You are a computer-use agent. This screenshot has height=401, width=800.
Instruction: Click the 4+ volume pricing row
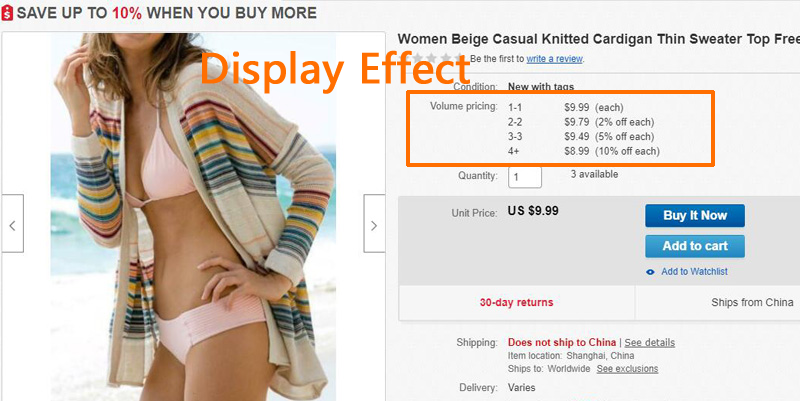[584, 152]
